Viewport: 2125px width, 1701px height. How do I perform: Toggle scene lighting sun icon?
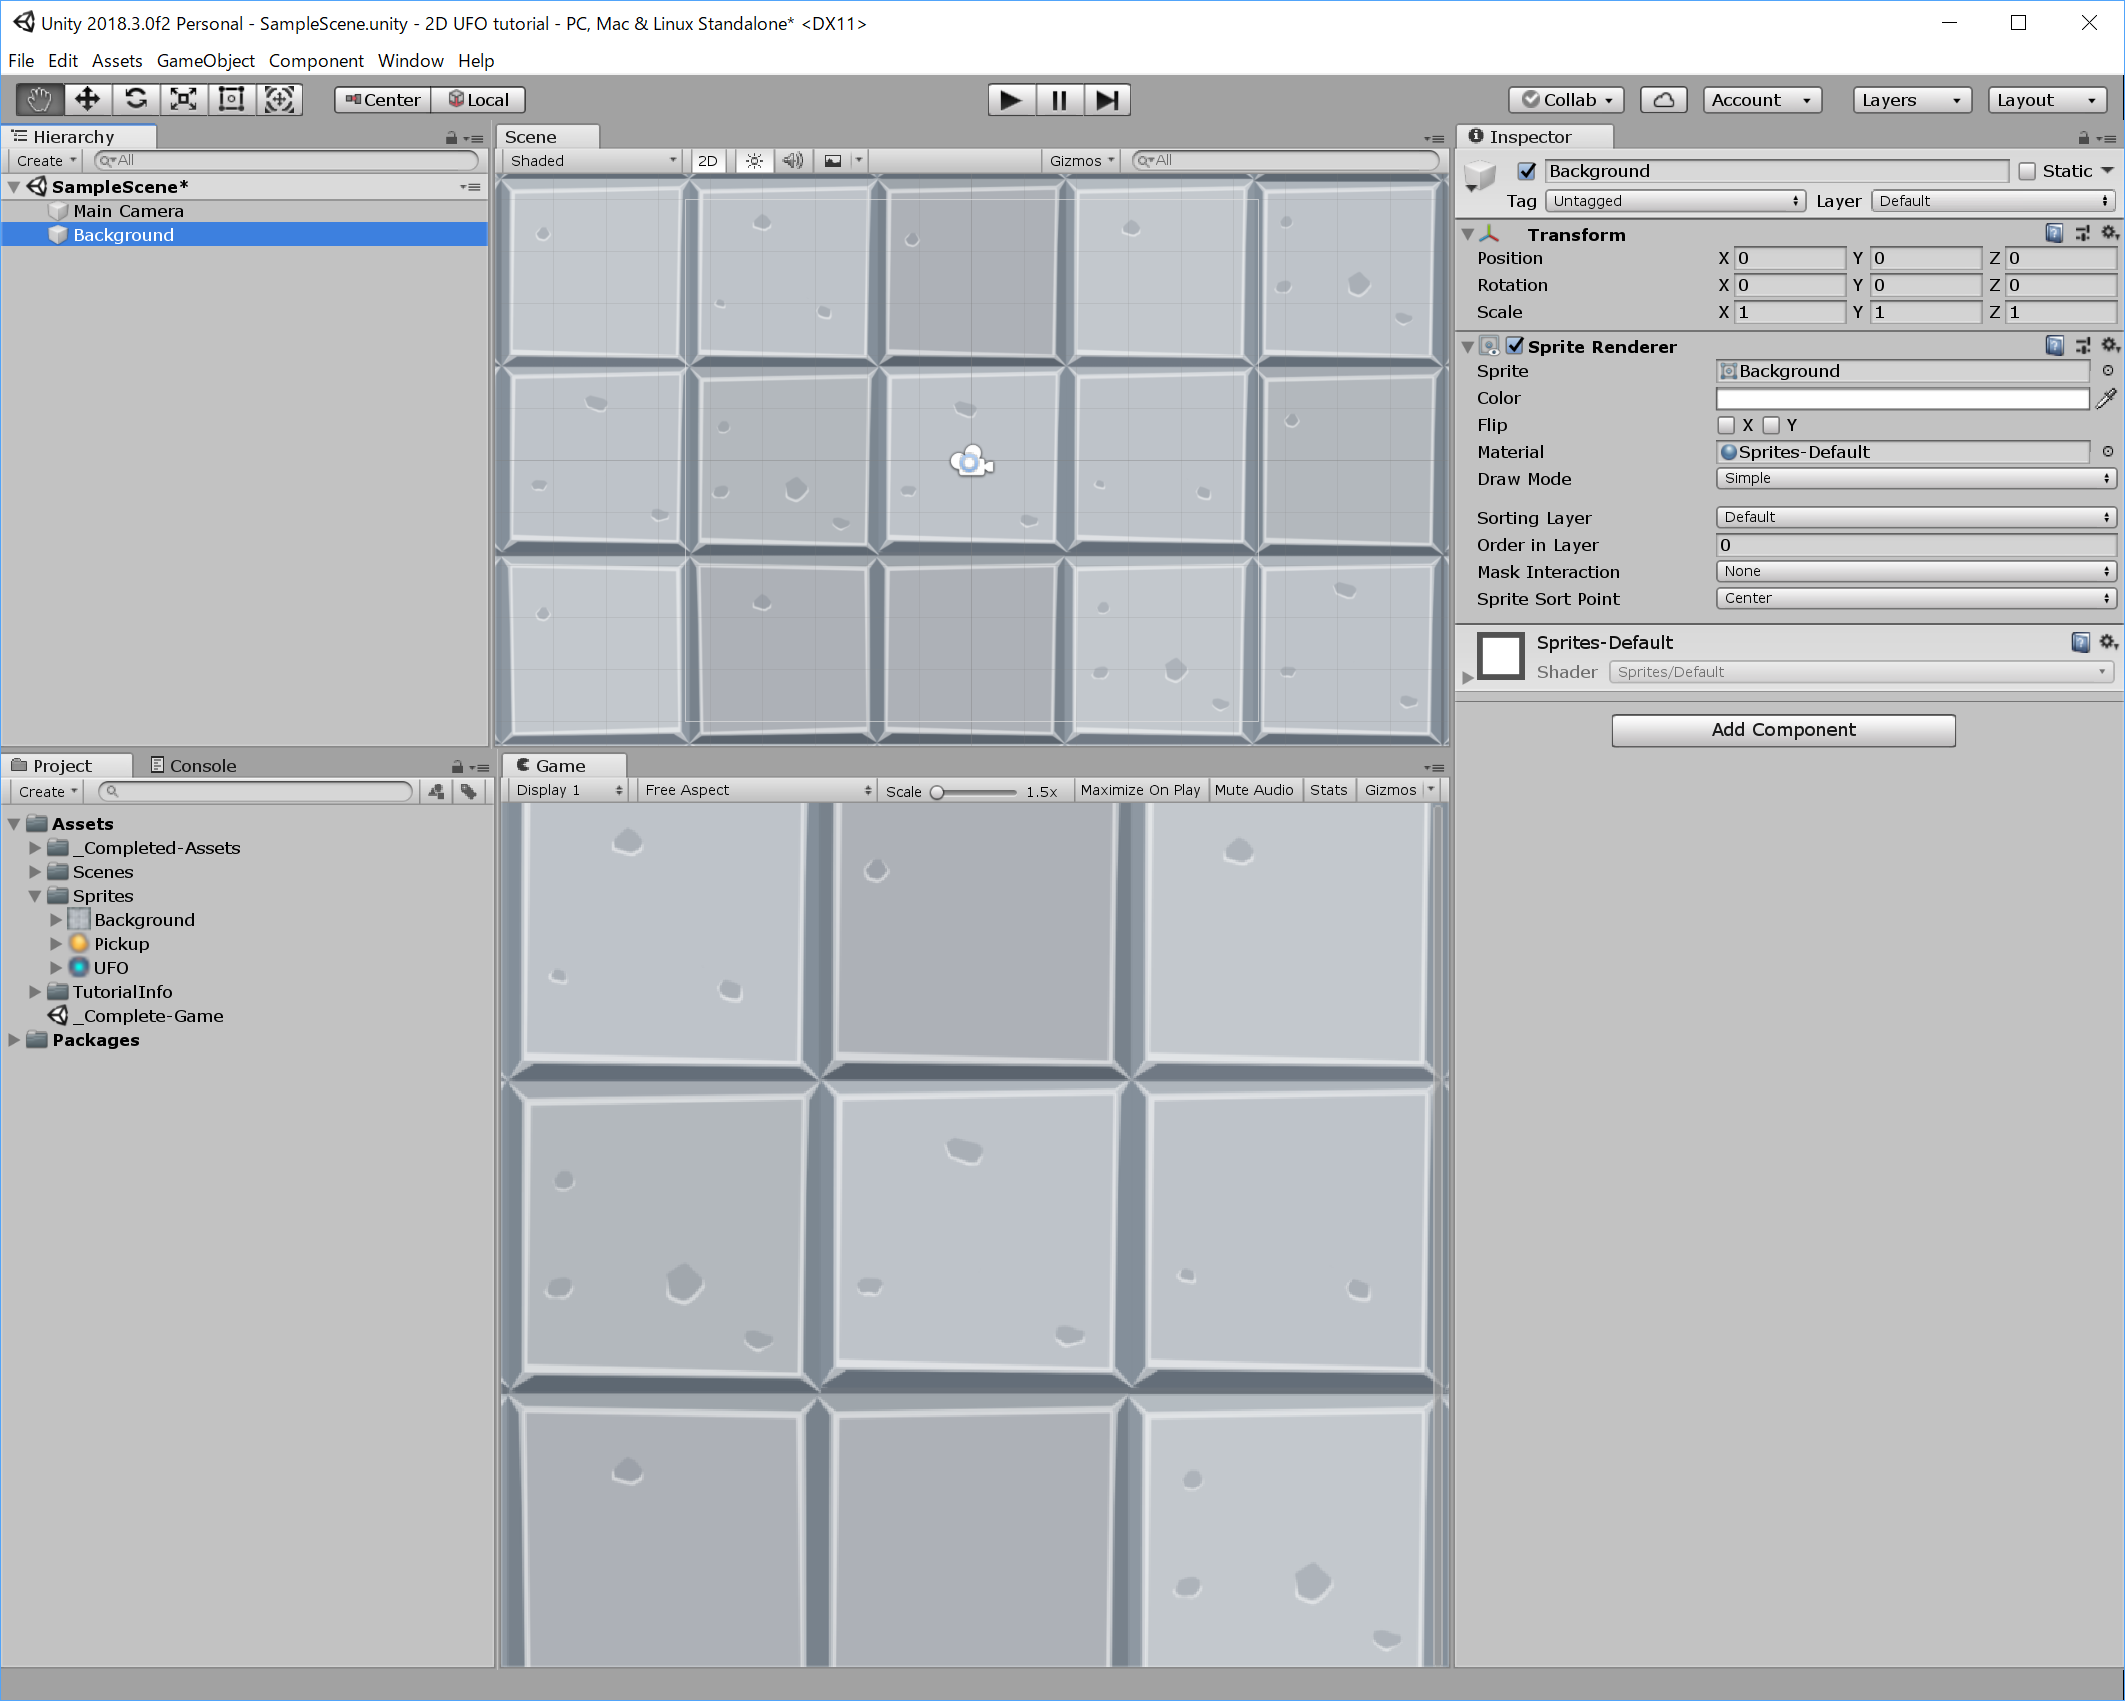pyautogui.click(x=754, y=161)
